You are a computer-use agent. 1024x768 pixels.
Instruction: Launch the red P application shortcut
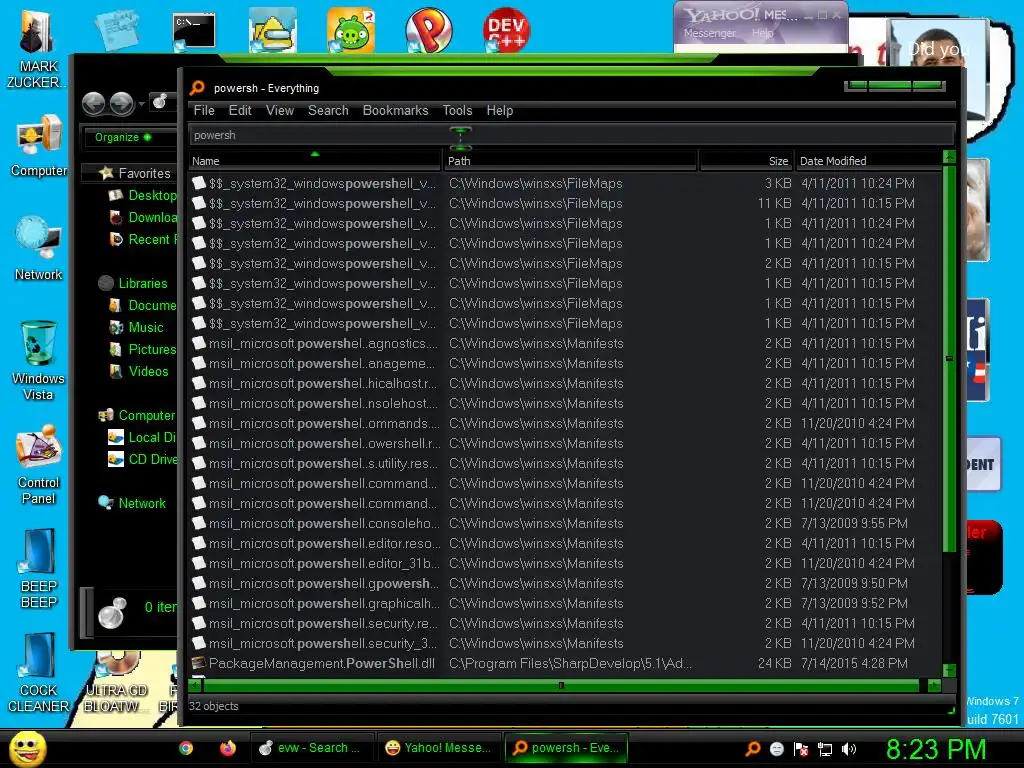(429, 30)
